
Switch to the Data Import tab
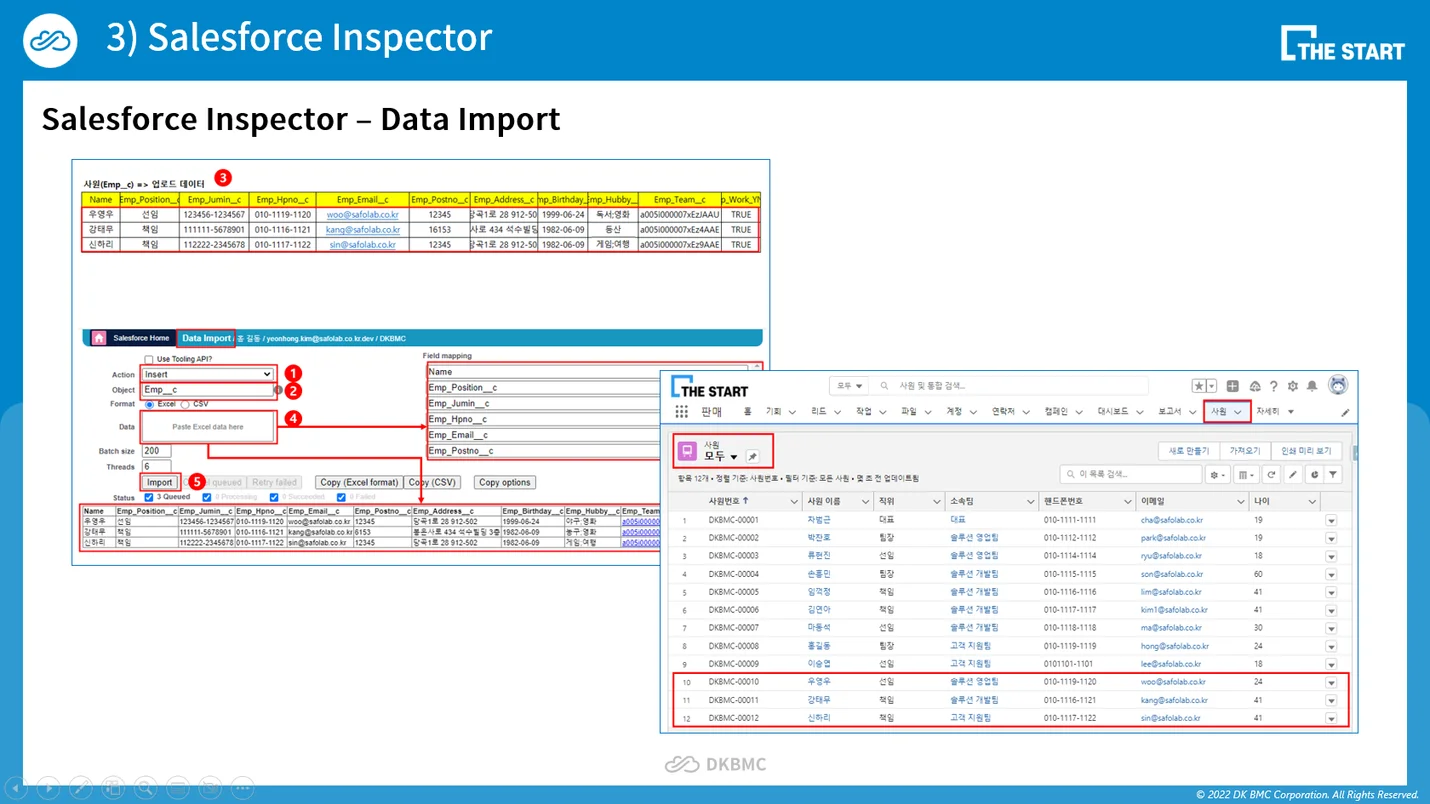click(x=206, y=338)
